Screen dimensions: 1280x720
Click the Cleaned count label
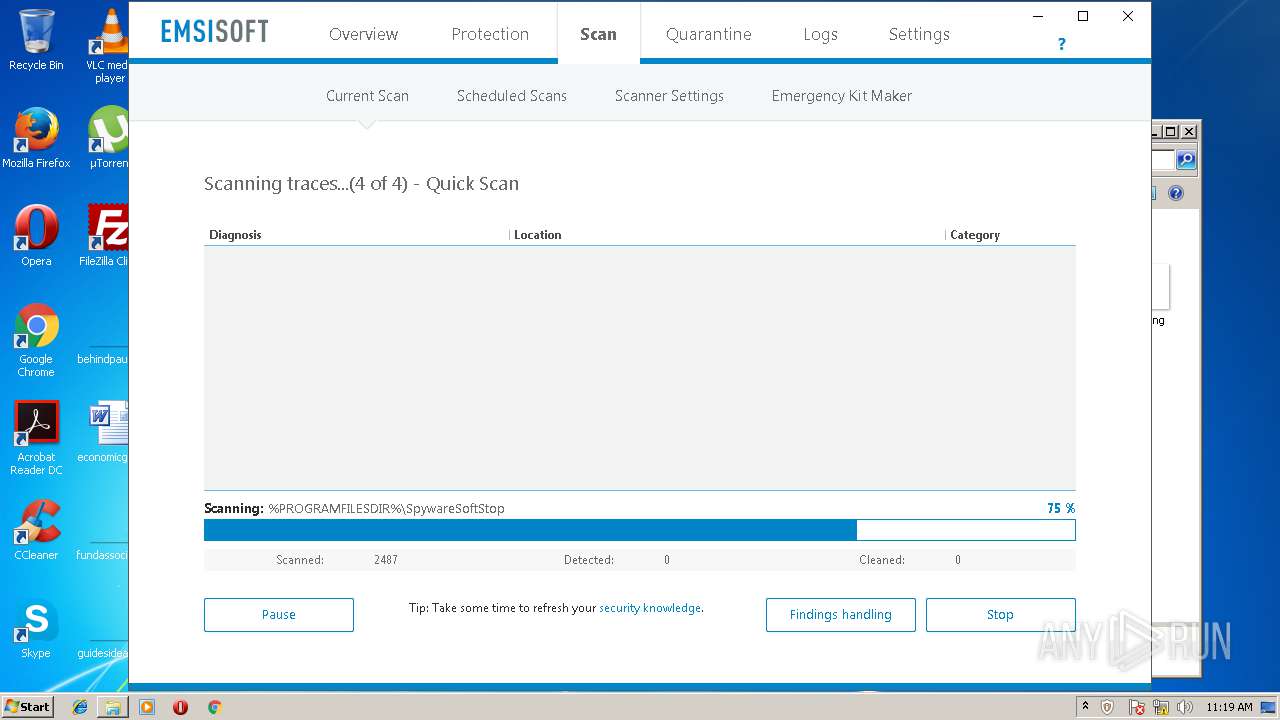tap(882, 560)
